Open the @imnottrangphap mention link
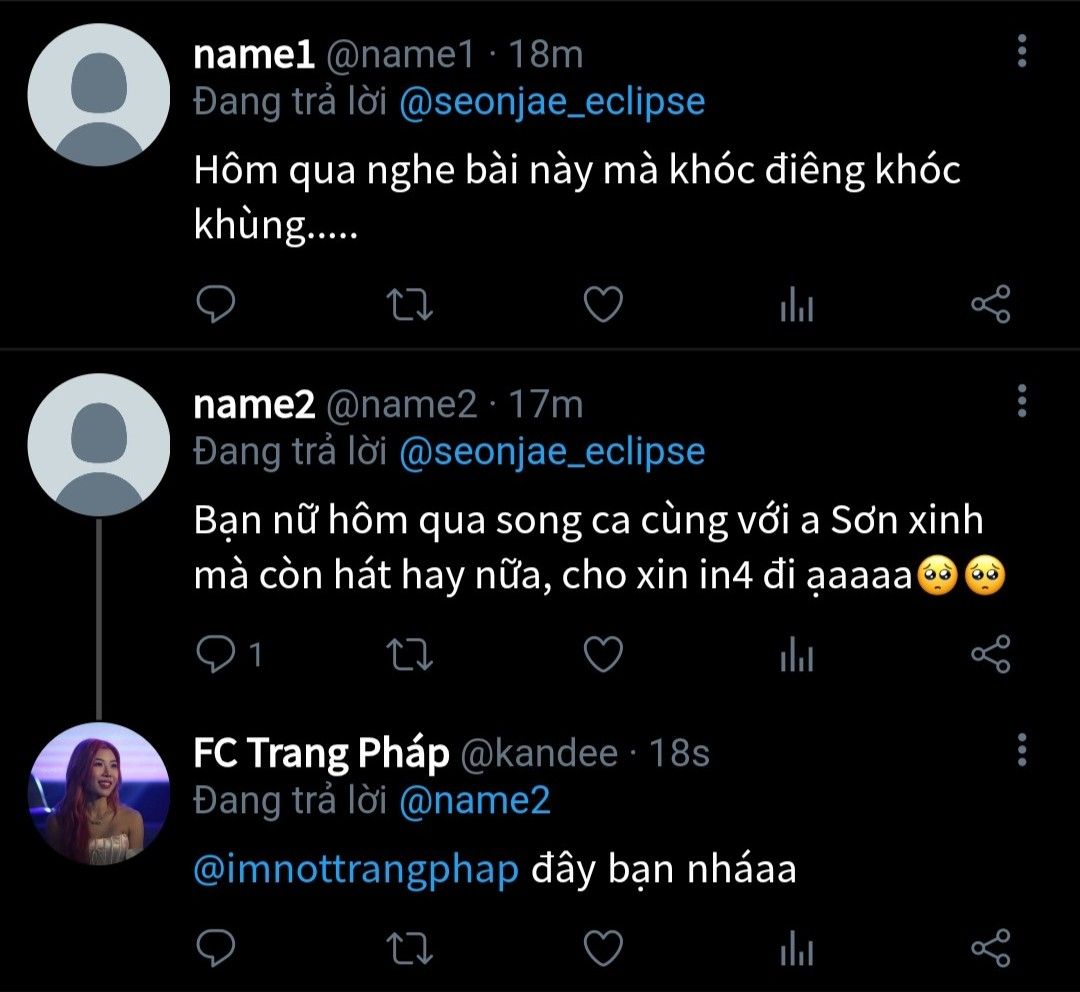The image size is (1080, 992). click(x=356, y=869)
